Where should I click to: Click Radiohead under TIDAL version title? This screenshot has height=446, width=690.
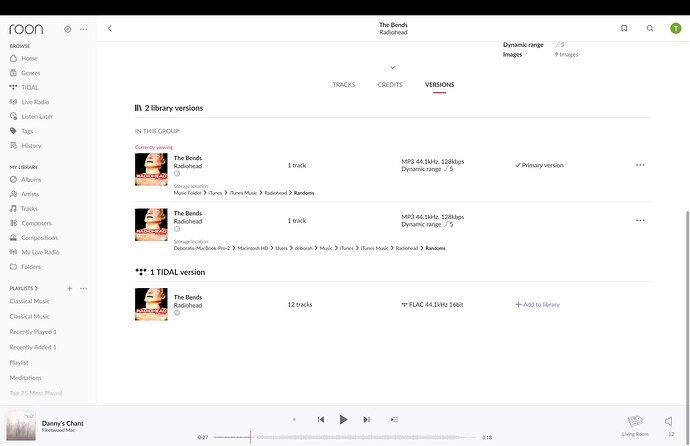point(188,305)
